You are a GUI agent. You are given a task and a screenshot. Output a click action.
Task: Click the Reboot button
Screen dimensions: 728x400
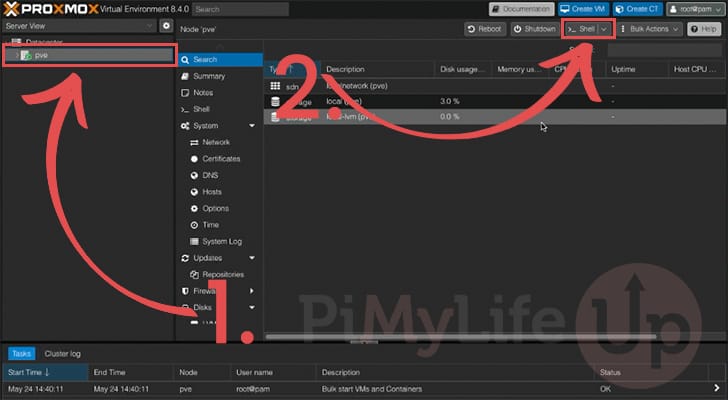coord(485,29)
